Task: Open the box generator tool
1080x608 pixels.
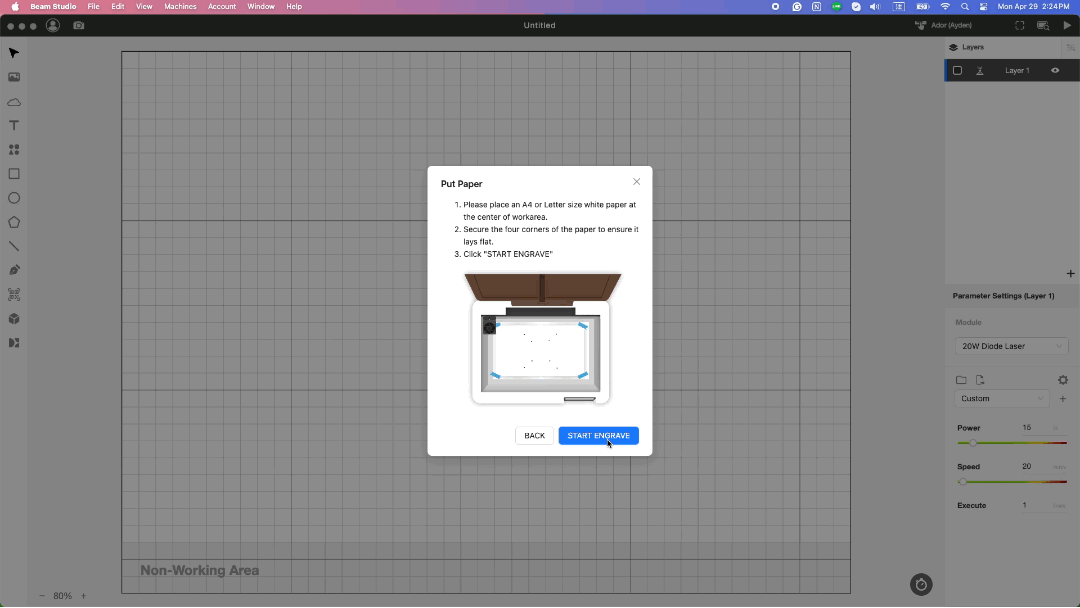Action: pyautogui.click(x=14, y=319)
